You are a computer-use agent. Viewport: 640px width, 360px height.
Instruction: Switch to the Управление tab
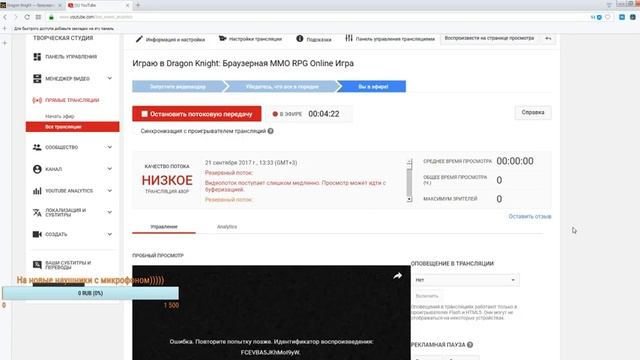tap(164, 227)
